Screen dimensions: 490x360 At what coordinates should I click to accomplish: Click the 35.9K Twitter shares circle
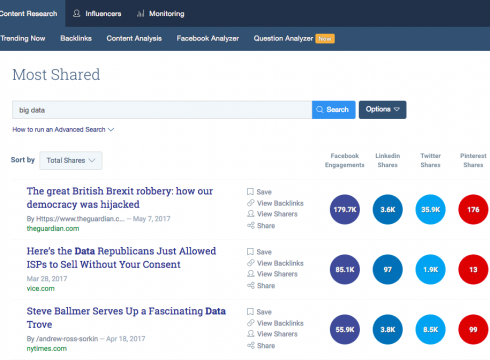(x=430, y=209)
